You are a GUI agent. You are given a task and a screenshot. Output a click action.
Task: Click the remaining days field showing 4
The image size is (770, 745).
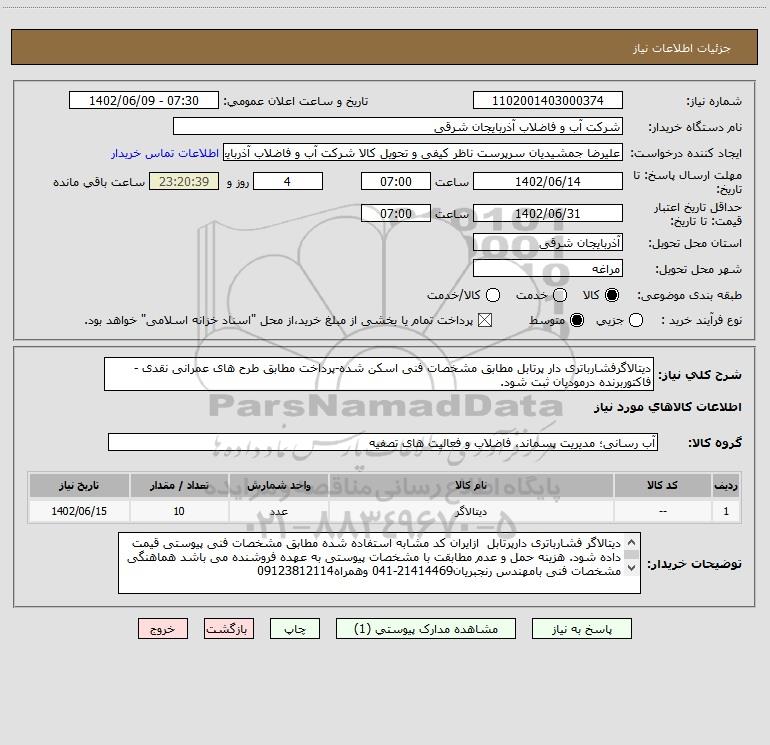tap(288, 181)
